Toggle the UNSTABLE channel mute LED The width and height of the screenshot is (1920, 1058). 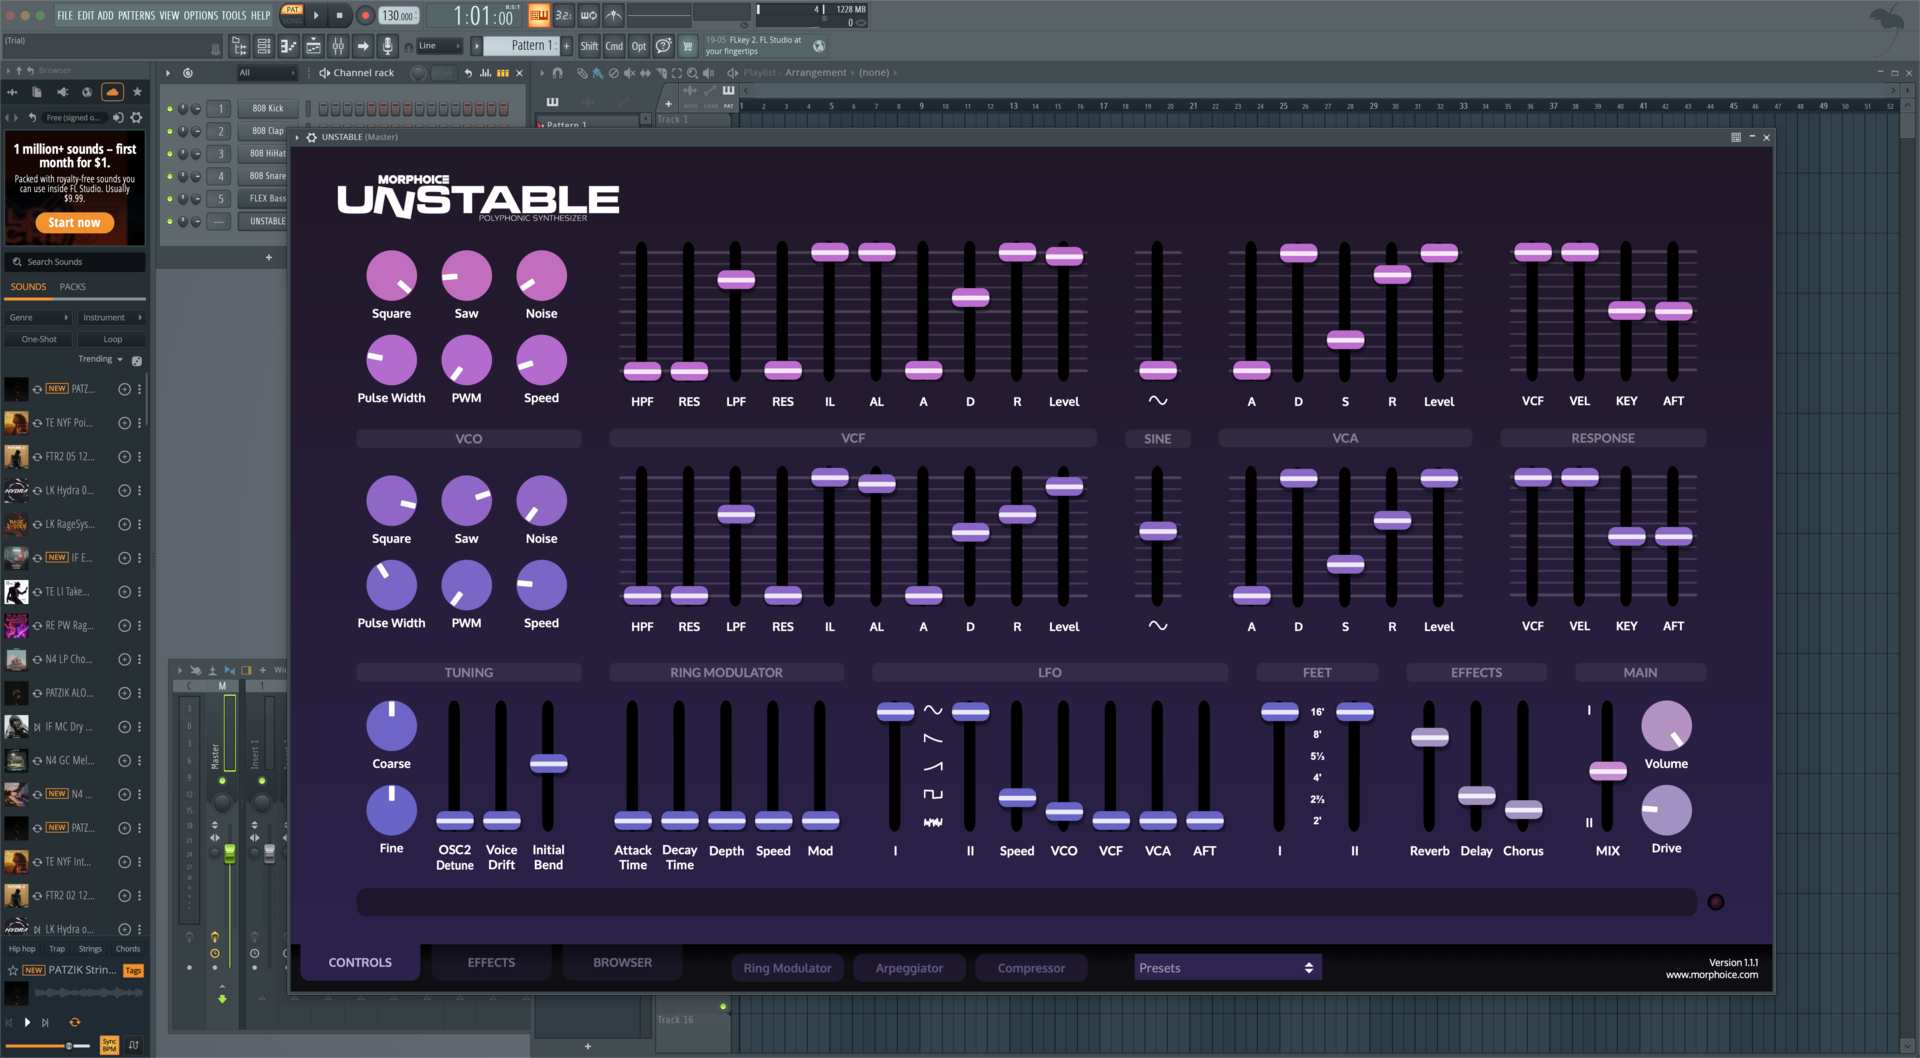coord(170,221)
